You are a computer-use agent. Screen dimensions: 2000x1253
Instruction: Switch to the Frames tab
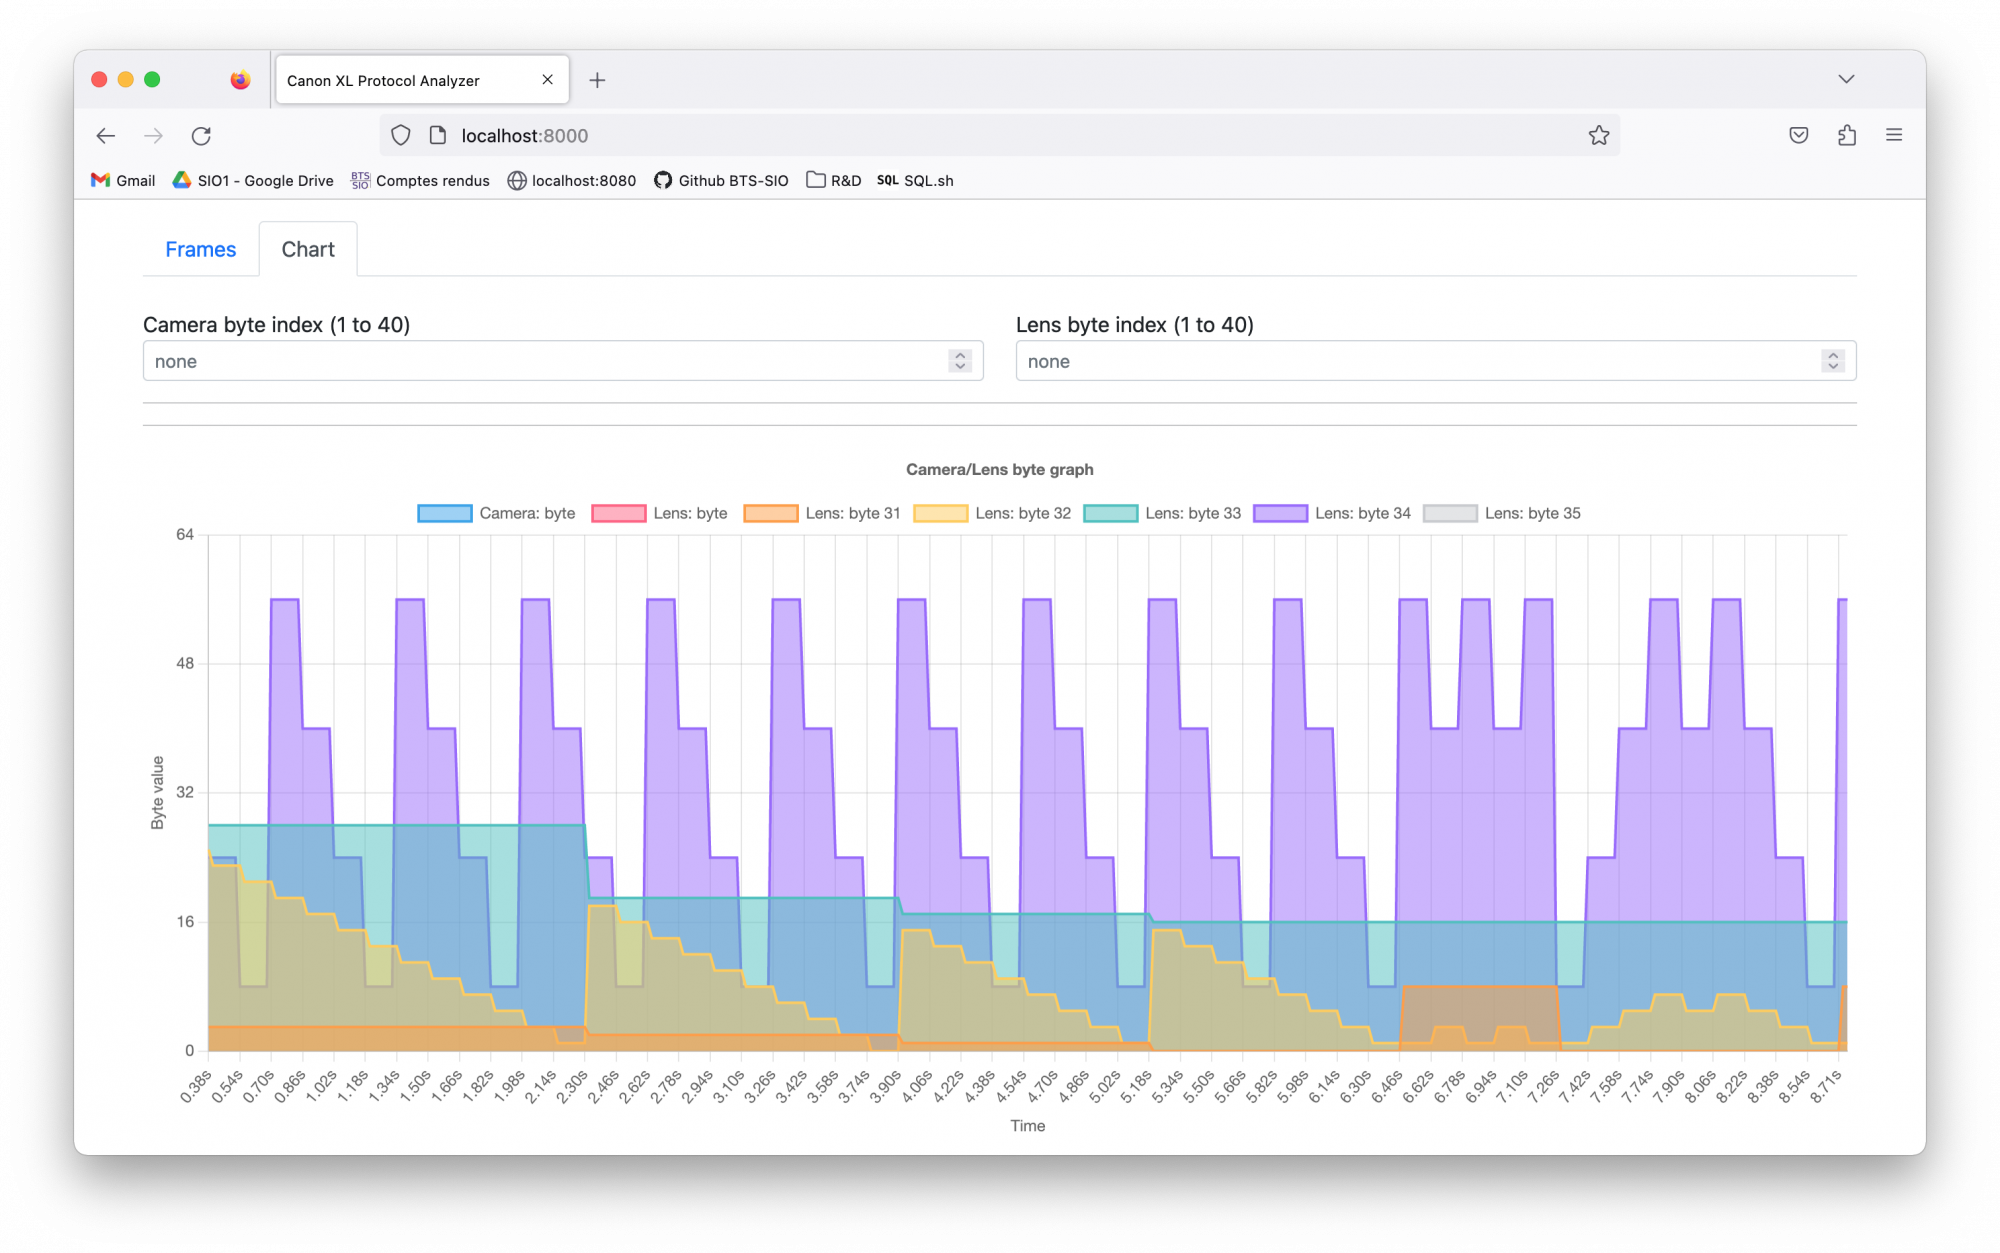201,250
